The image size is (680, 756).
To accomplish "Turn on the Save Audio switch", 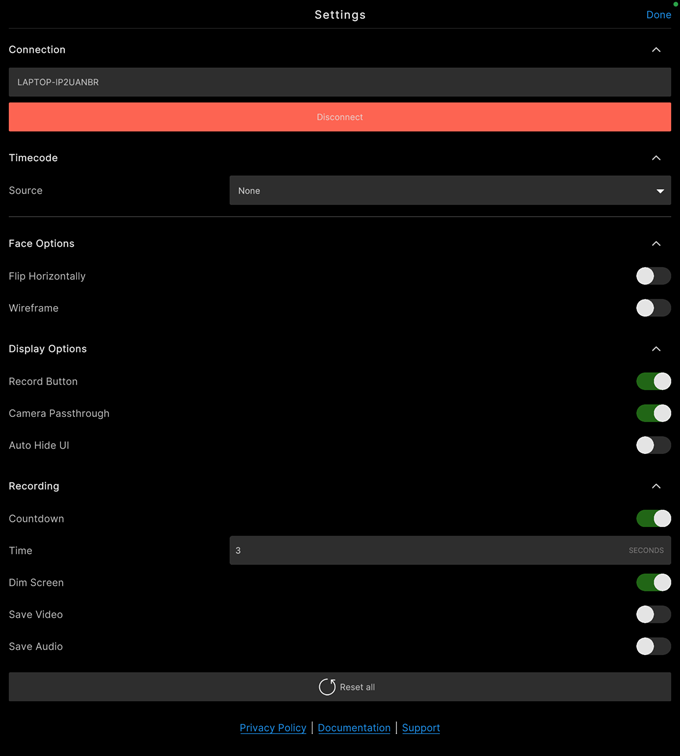I will pos(653,646).
